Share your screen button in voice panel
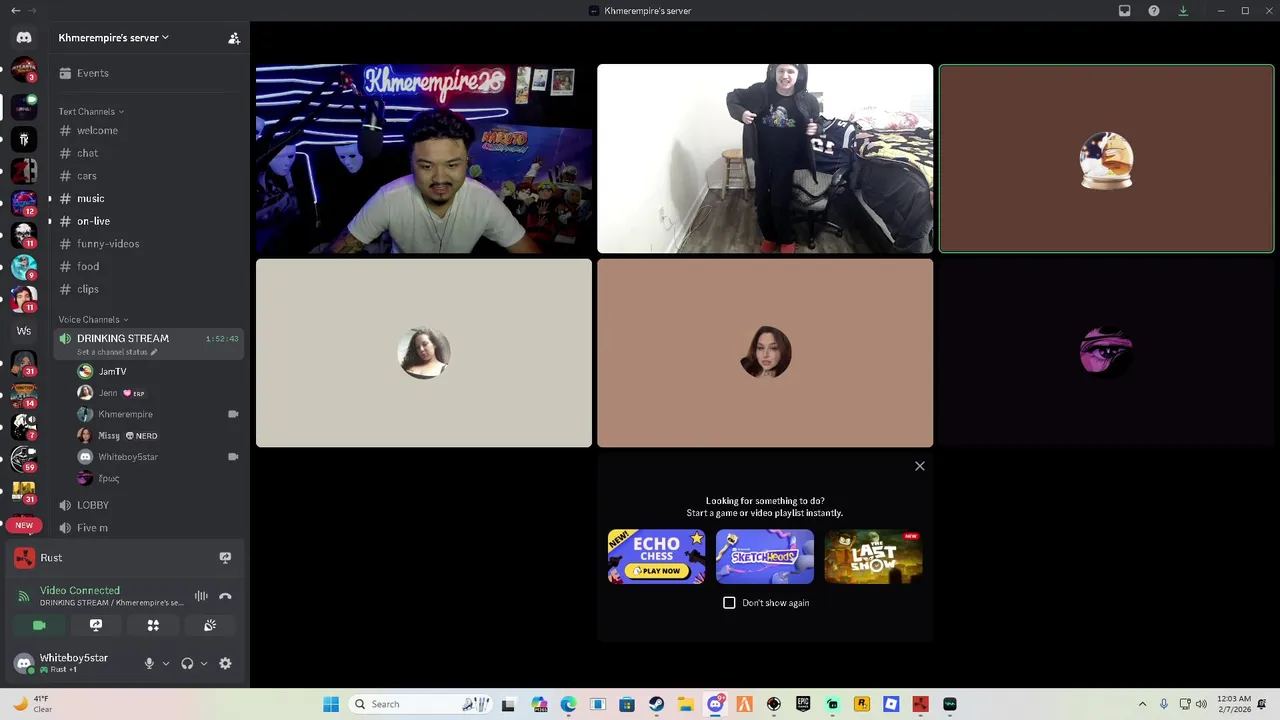Screen dimensions: 1280x720 click(x=96, y=625)
